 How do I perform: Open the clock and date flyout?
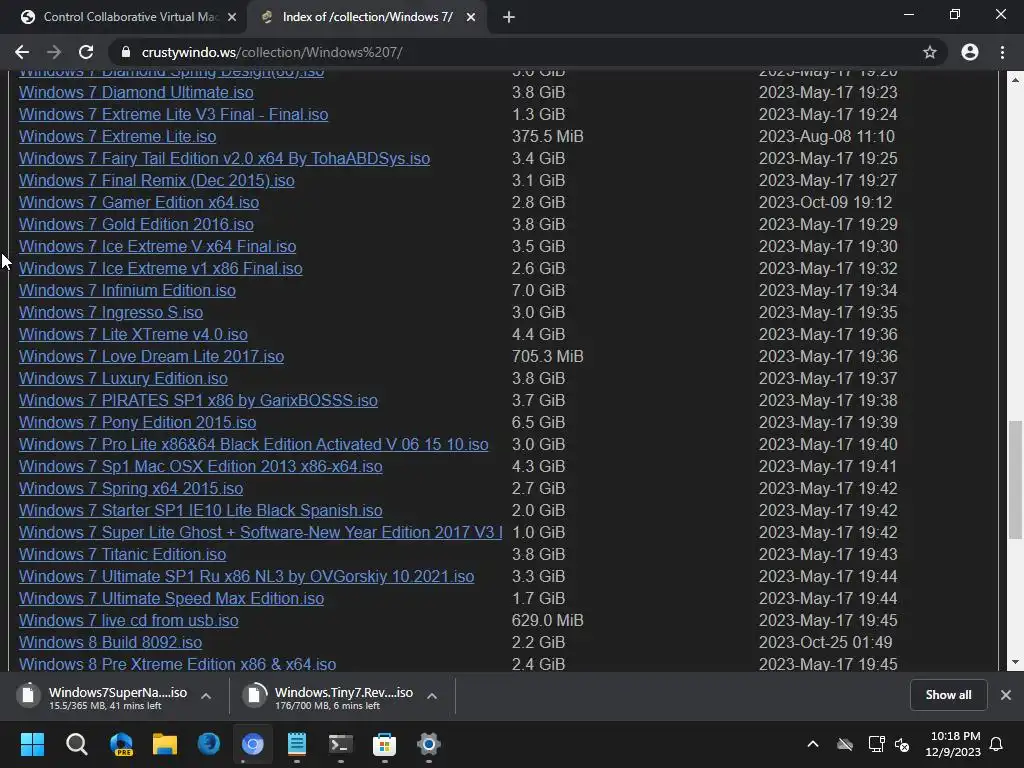953,744
